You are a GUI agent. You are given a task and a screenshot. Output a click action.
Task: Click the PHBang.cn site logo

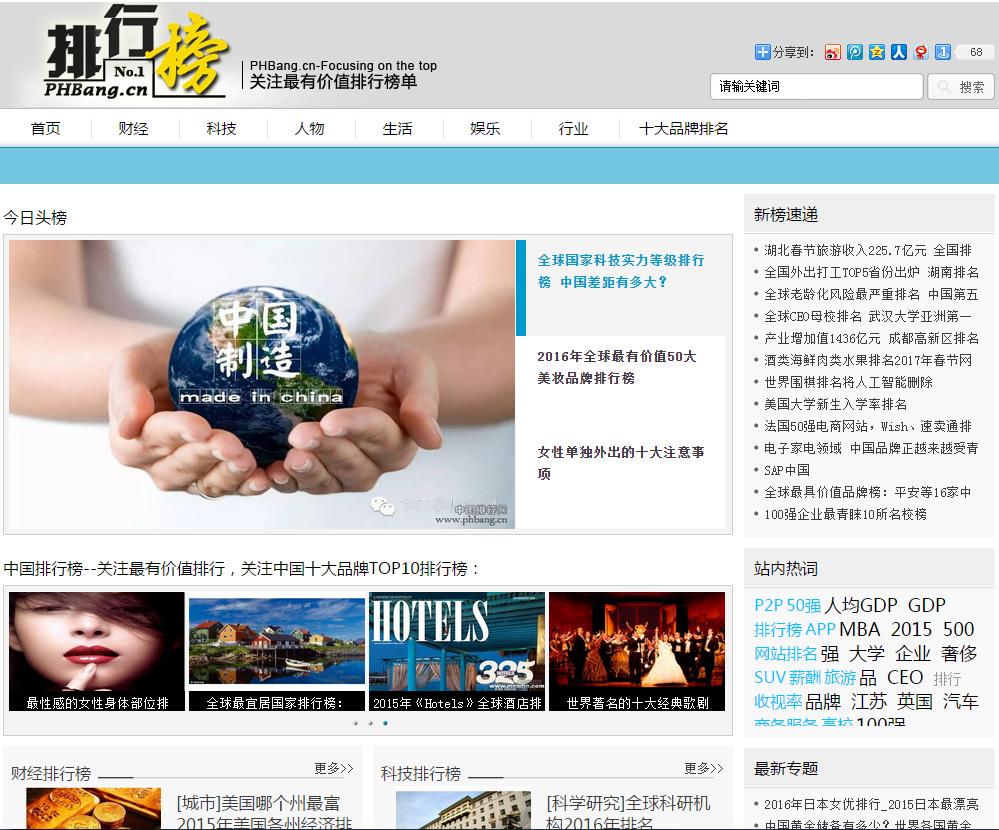click(136, 52)
